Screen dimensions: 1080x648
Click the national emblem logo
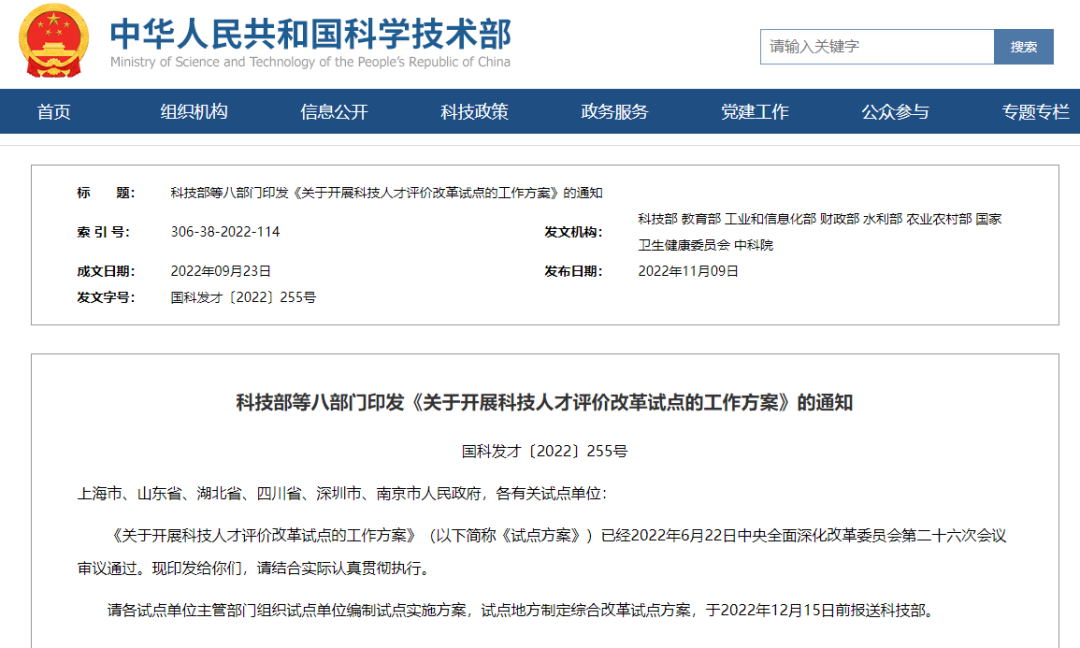pyautogui.click(x=54, y=42)
